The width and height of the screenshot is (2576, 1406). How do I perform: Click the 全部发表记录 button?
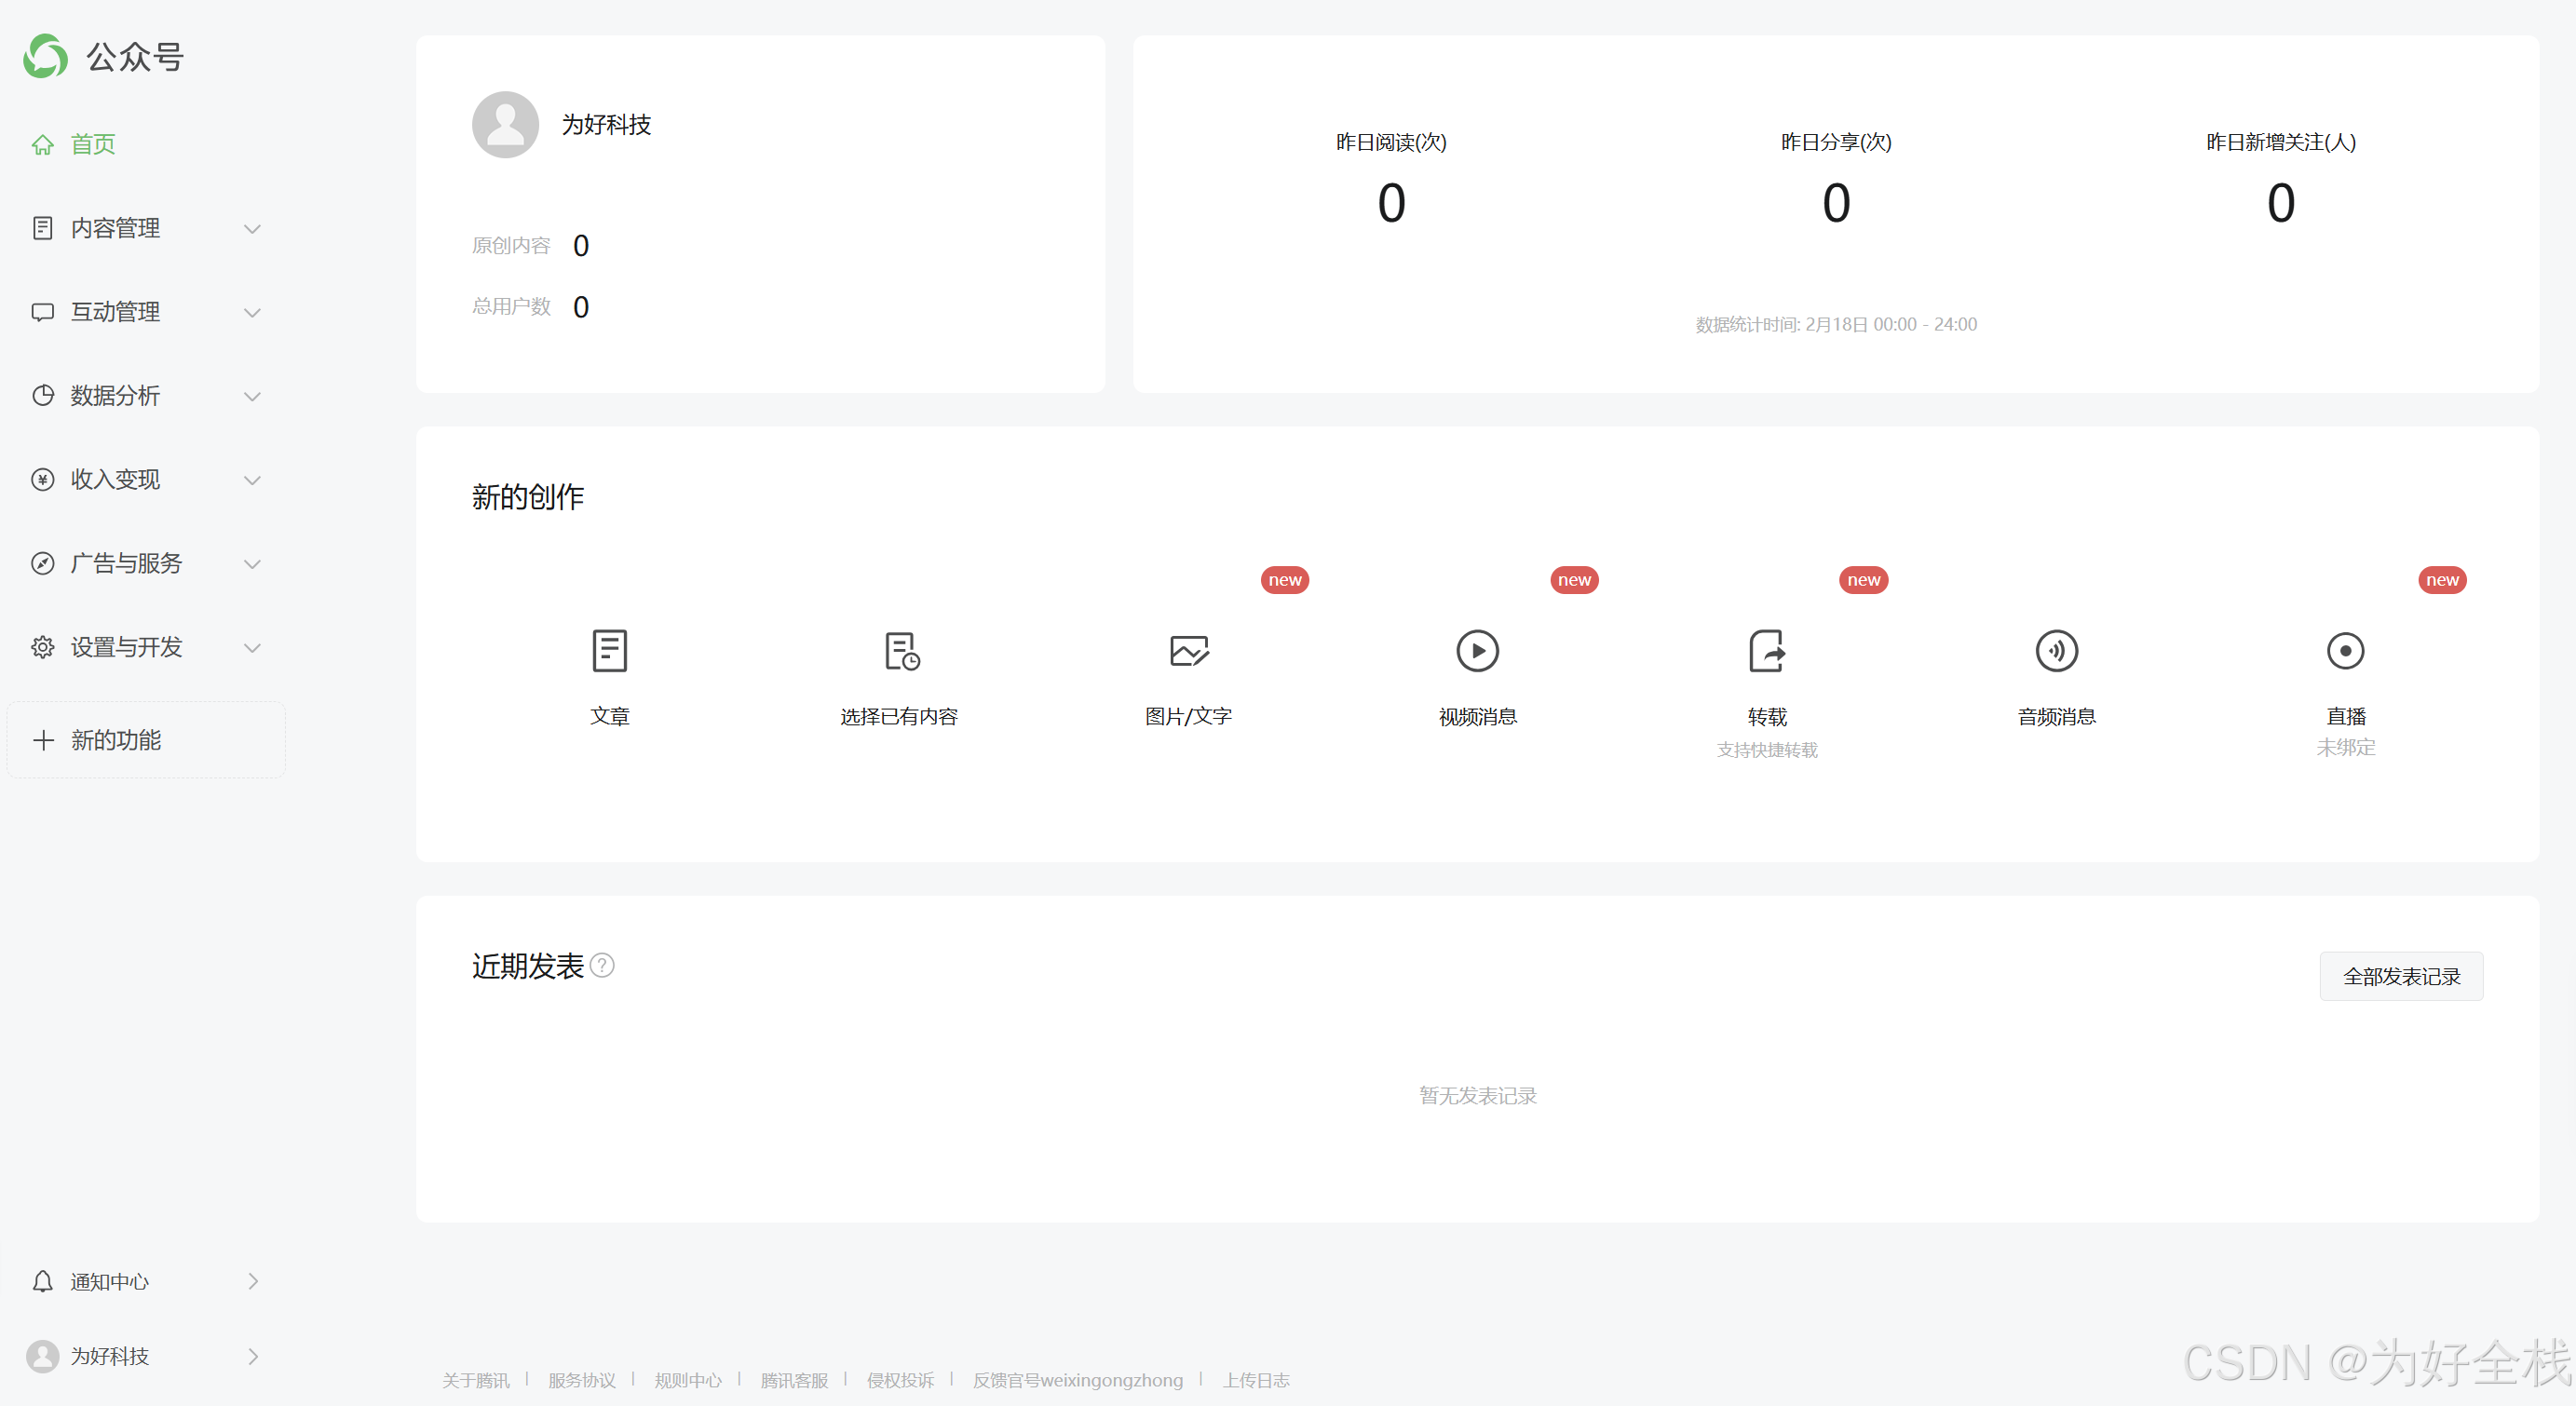coord(2400,976)
